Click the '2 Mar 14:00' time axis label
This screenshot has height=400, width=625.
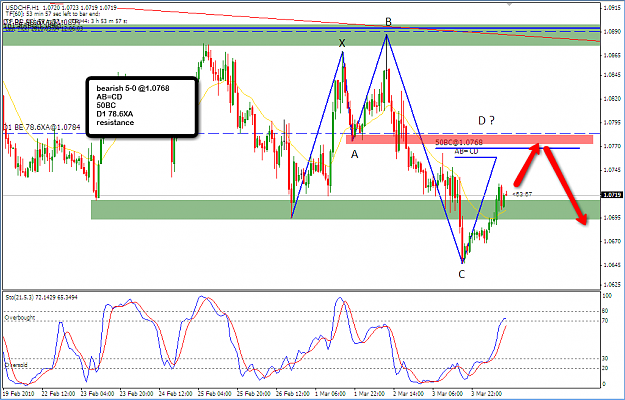point(408,393)
